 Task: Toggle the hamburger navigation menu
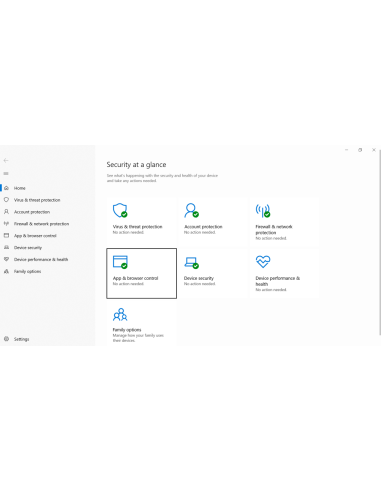point(6,173)
